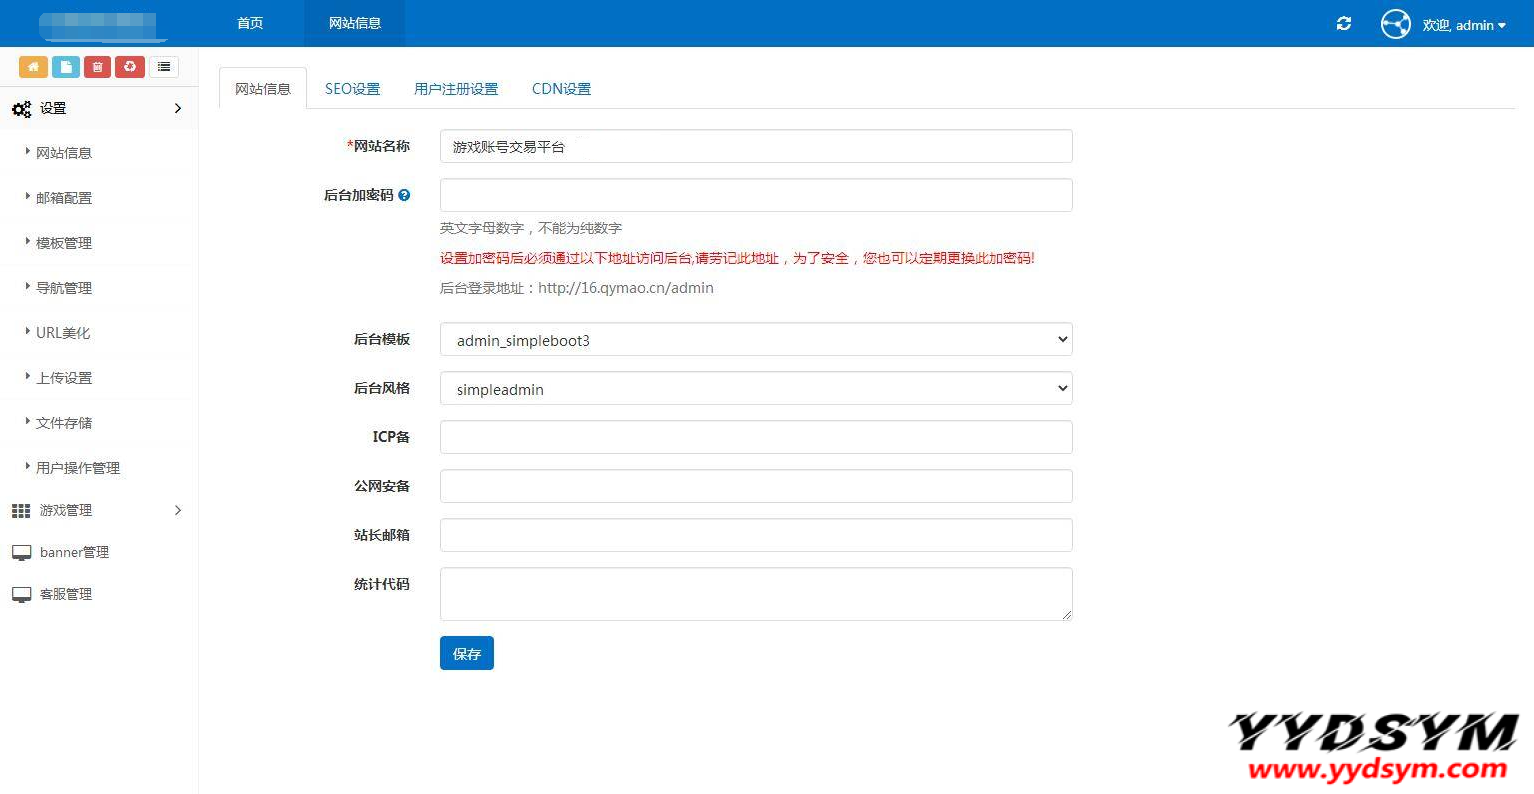
Task: Switch to the CDN设置 tab
Action: pyautogui.click(x=561, y=88)
